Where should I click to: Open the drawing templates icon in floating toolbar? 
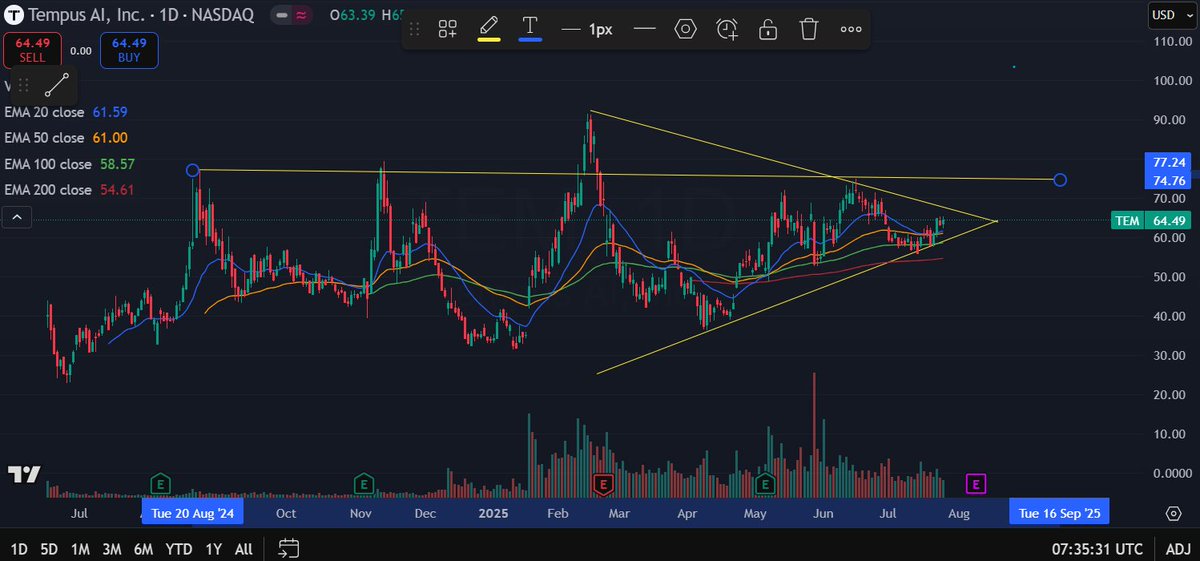(x=448, y=29)
